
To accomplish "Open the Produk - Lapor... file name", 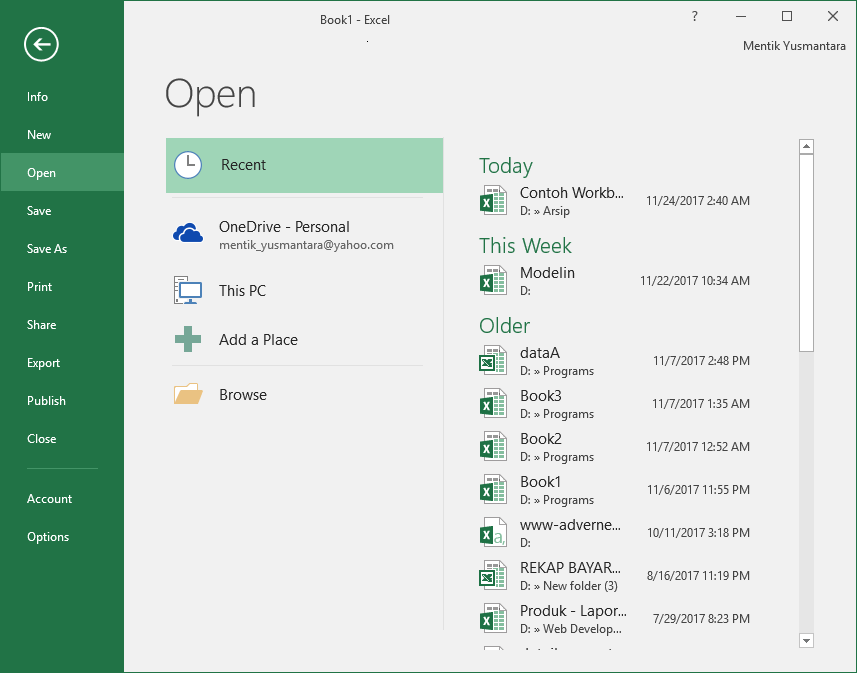I will click(x=573, y=611).
